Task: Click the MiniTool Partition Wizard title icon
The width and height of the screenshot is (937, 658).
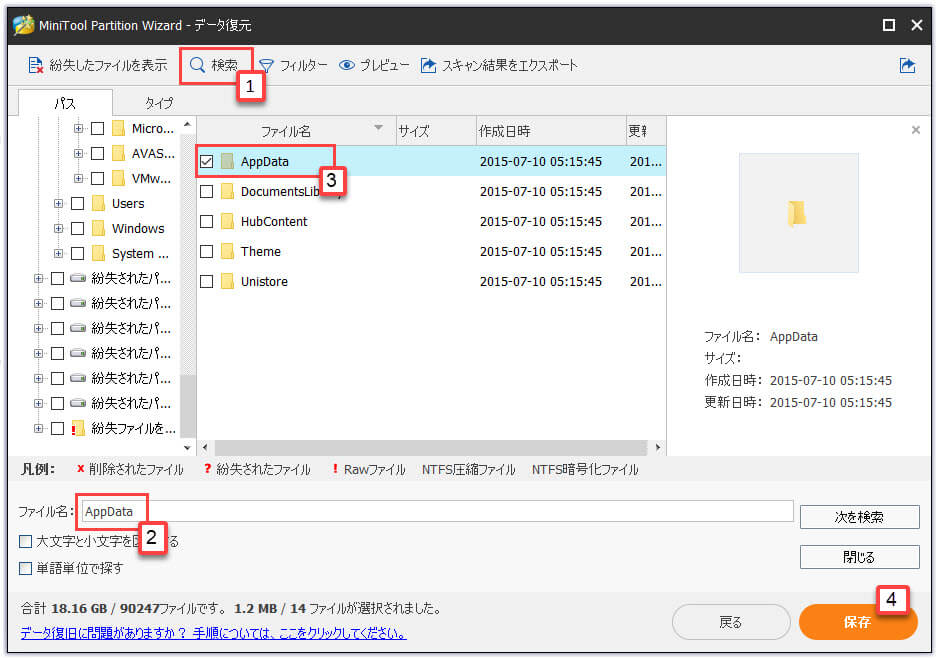Action: (23, 25)
